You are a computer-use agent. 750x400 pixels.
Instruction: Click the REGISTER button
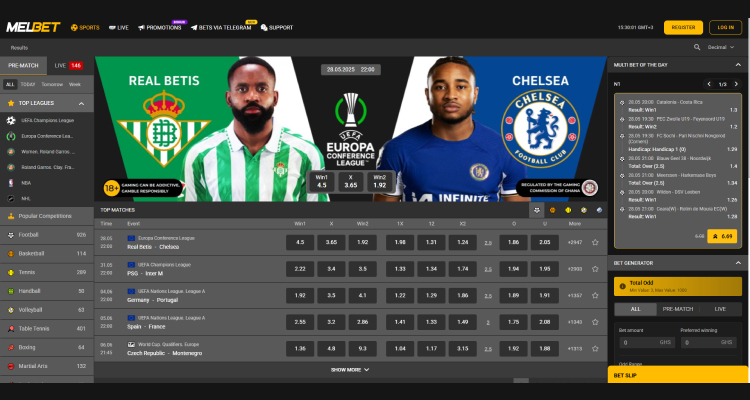[683, 28]
